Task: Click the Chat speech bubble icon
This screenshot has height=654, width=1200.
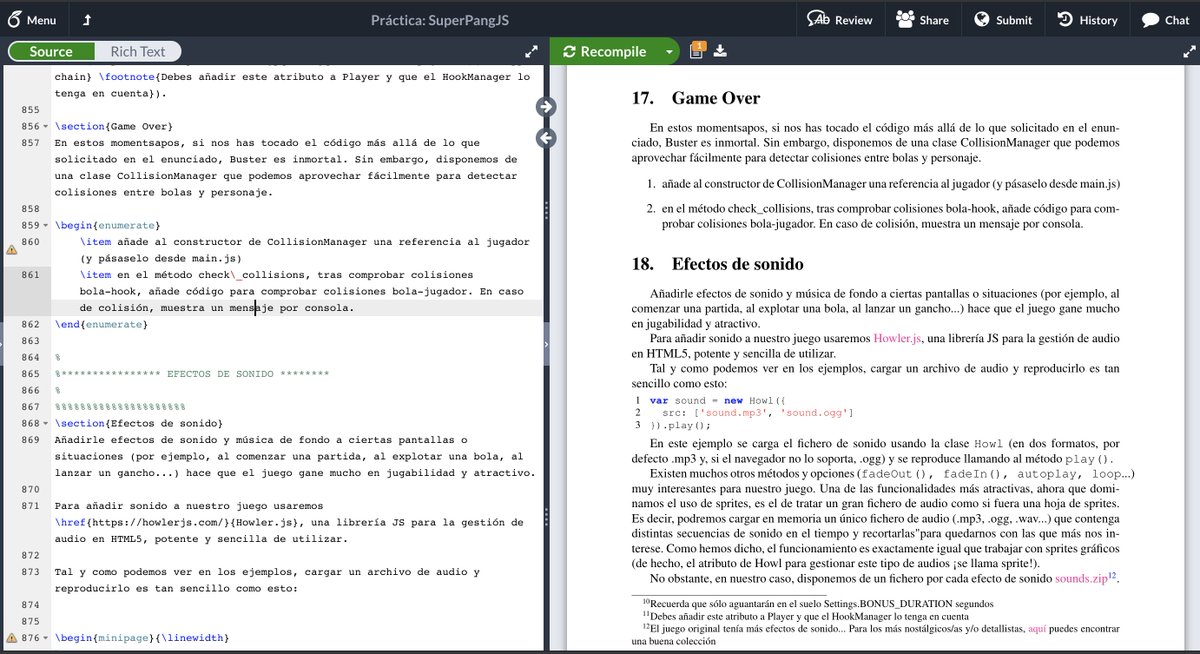Action: point(1151,20)
